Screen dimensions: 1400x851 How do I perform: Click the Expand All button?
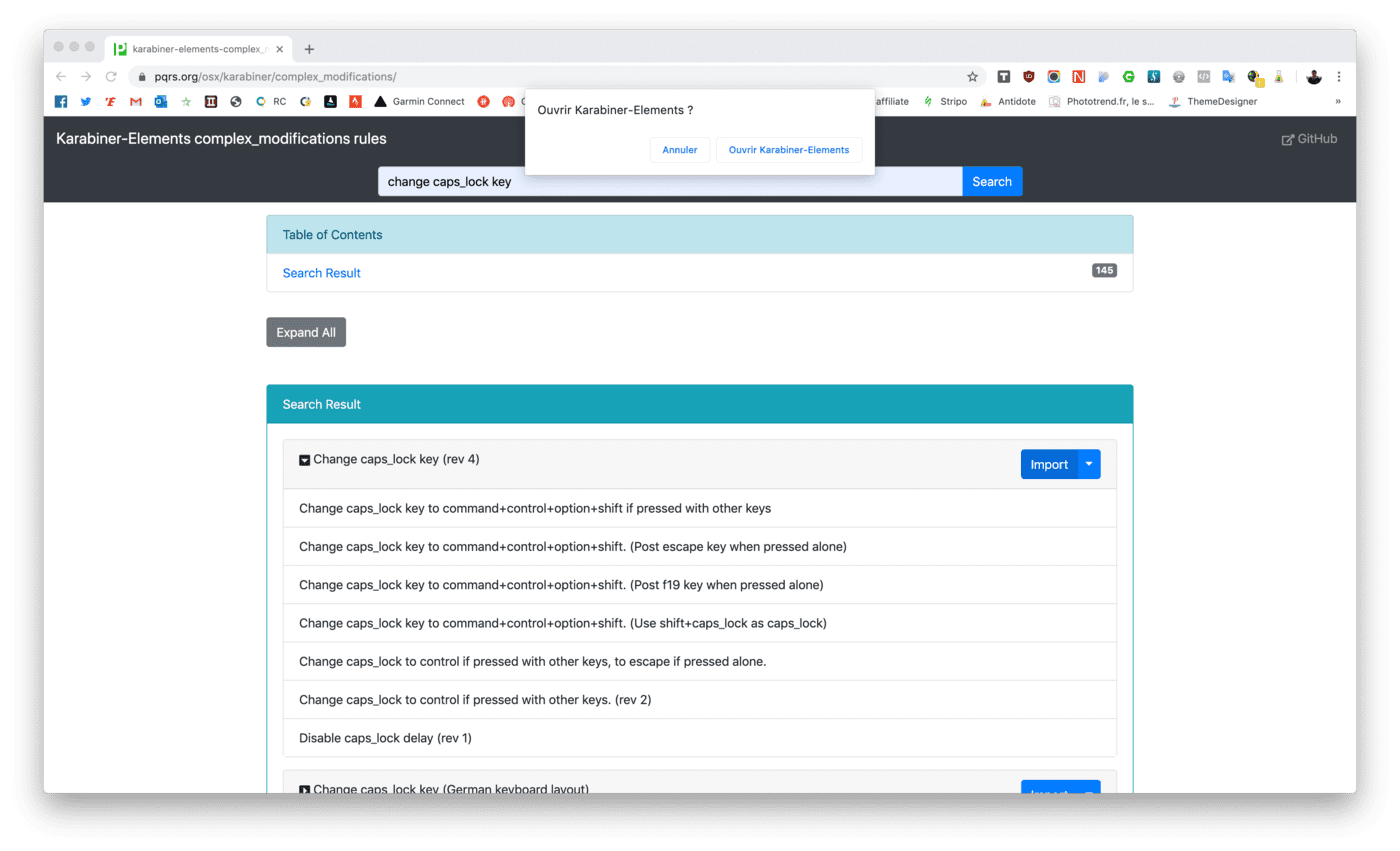306,332
